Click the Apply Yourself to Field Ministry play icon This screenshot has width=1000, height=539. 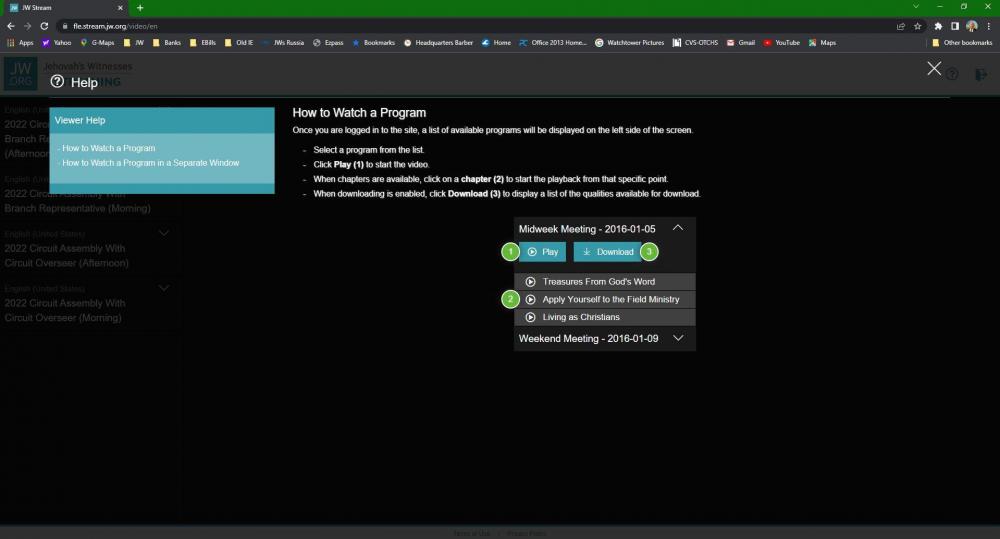tap(530, 300)
